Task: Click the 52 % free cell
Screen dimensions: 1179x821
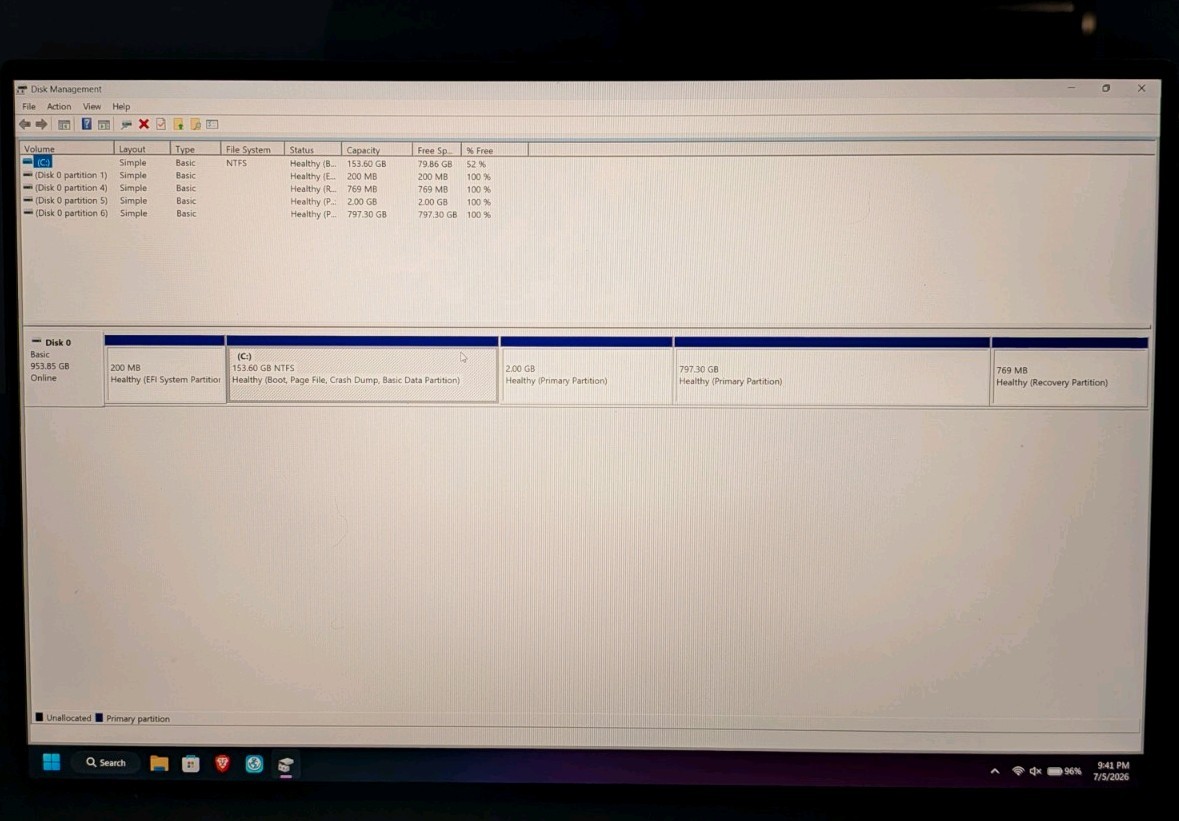Action: tap(476, 164)
